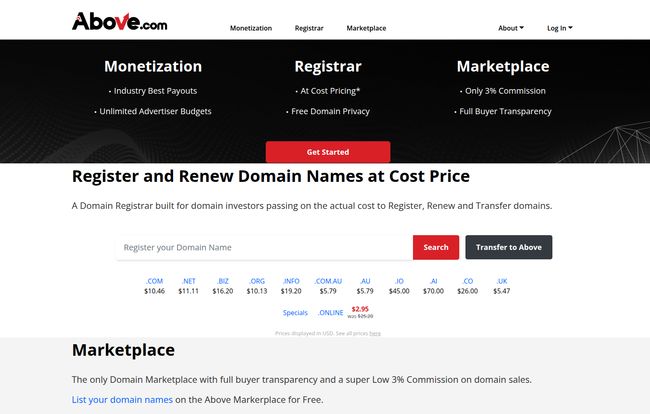Click the $2.95 special price
Viewport: 650px width, 414px height.
point(360,309)
